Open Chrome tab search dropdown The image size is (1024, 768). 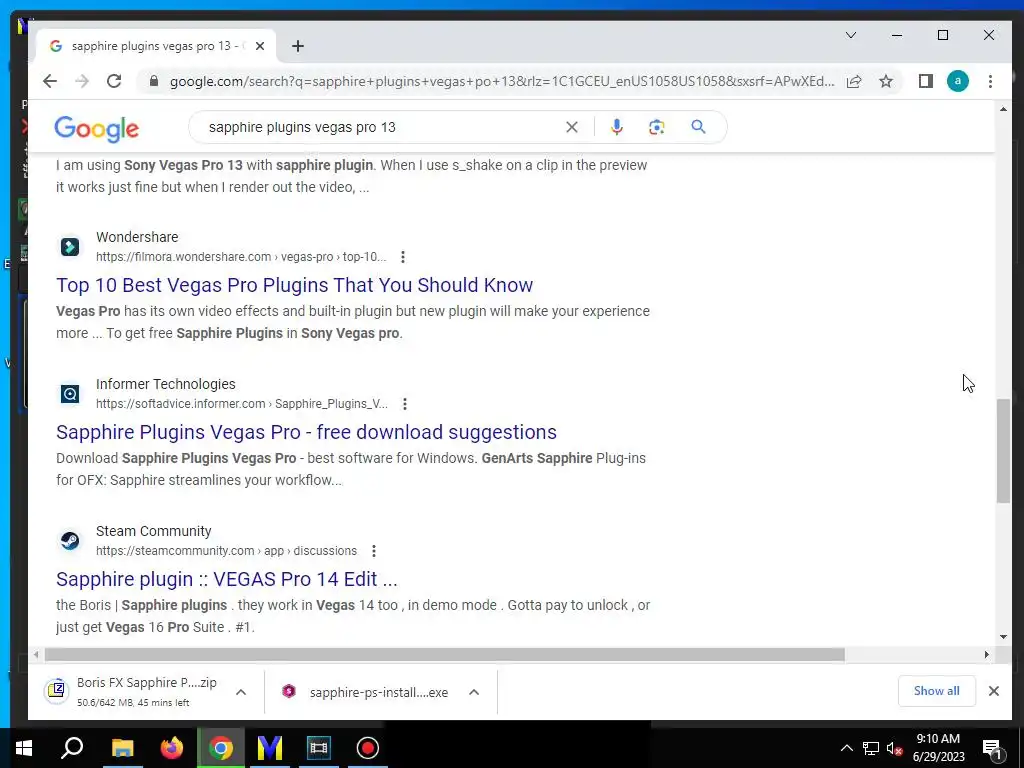point(851,35)
